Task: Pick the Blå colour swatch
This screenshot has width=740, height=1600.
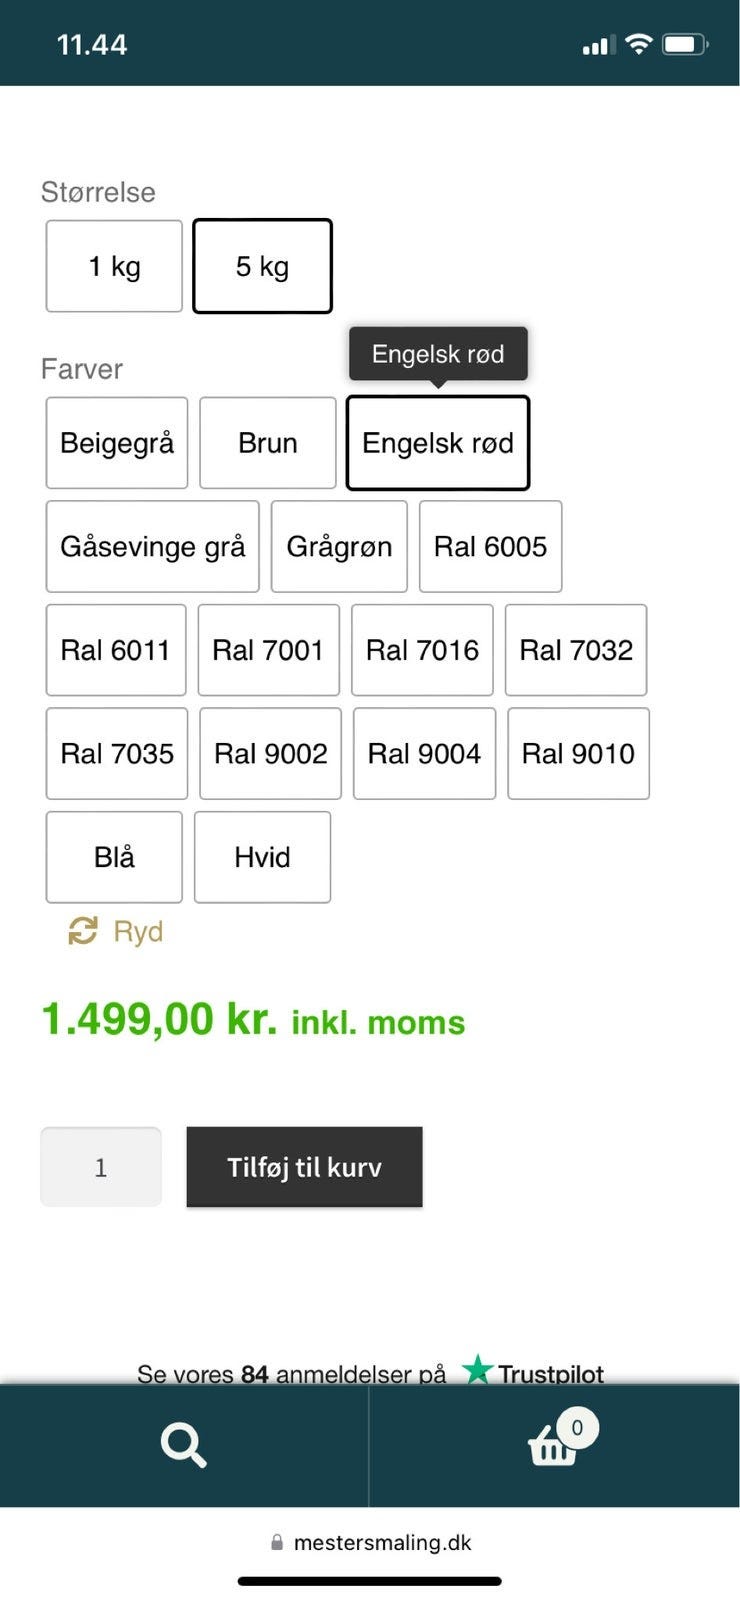Action: point(114,857)
